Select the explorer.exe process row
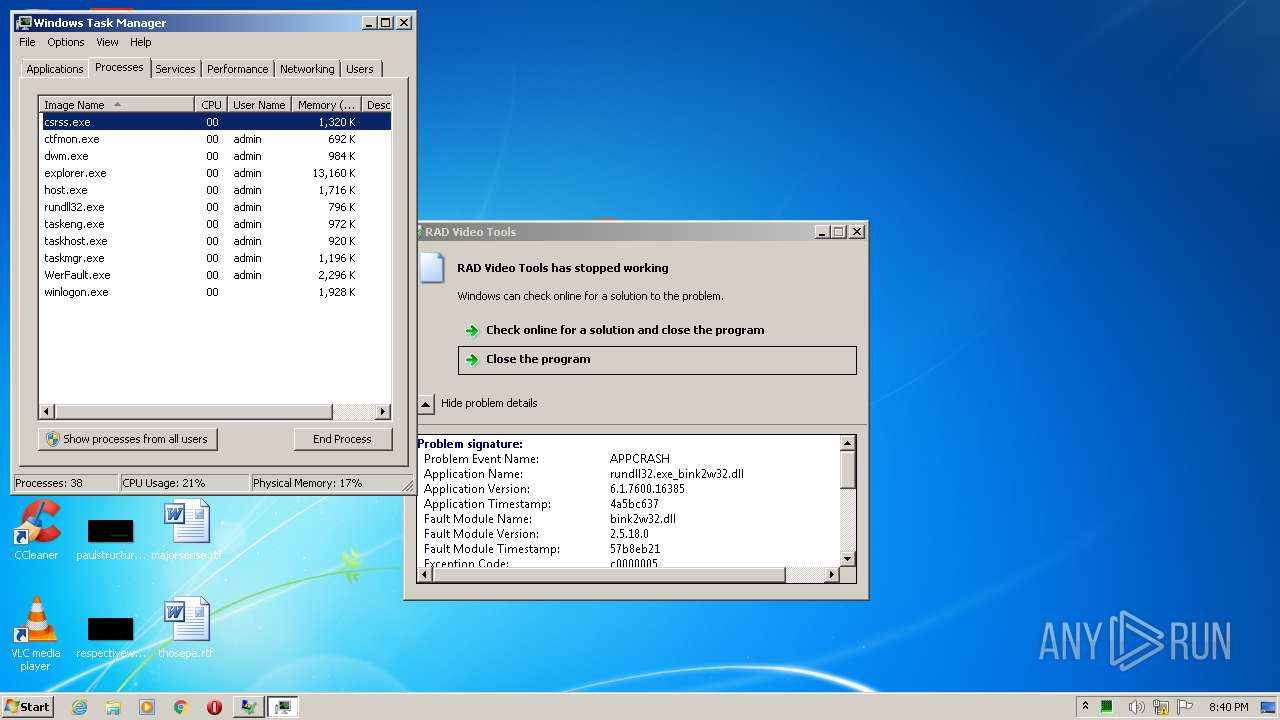1280x720 pixels. click(x=215, y=173)
